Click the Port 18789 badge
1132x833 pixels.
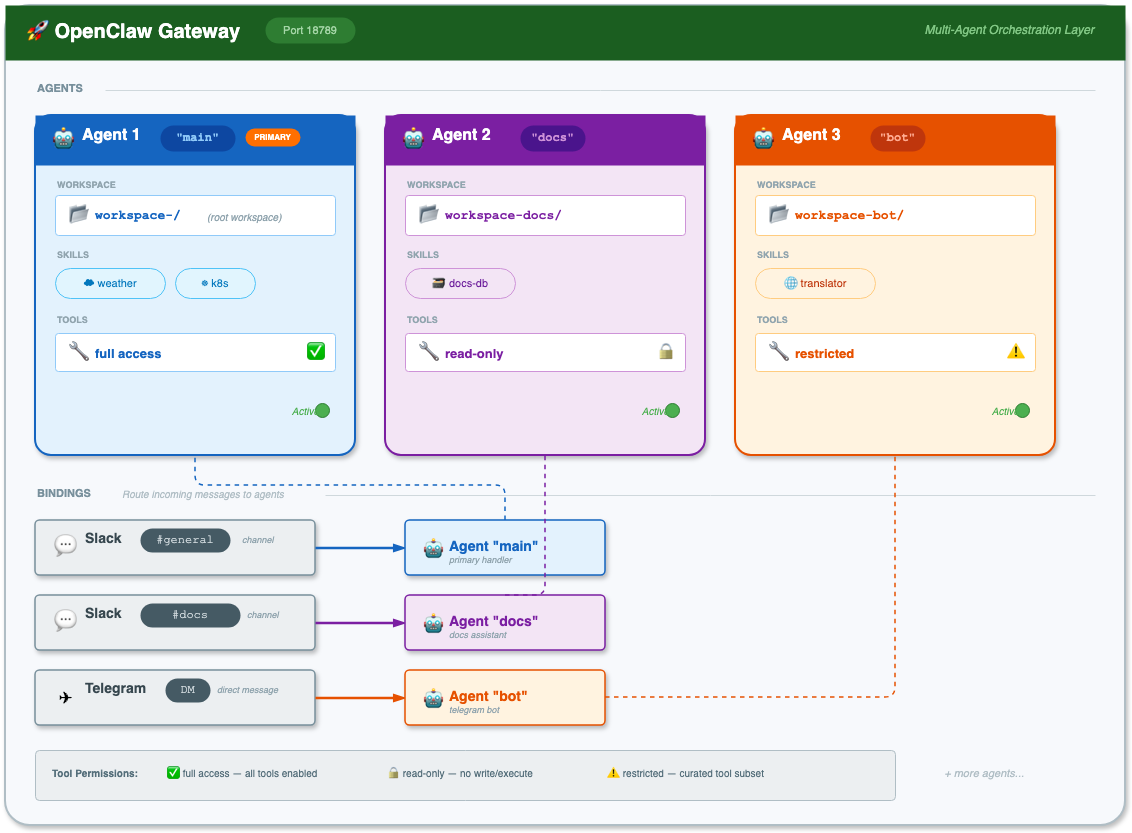pos(310,30)
